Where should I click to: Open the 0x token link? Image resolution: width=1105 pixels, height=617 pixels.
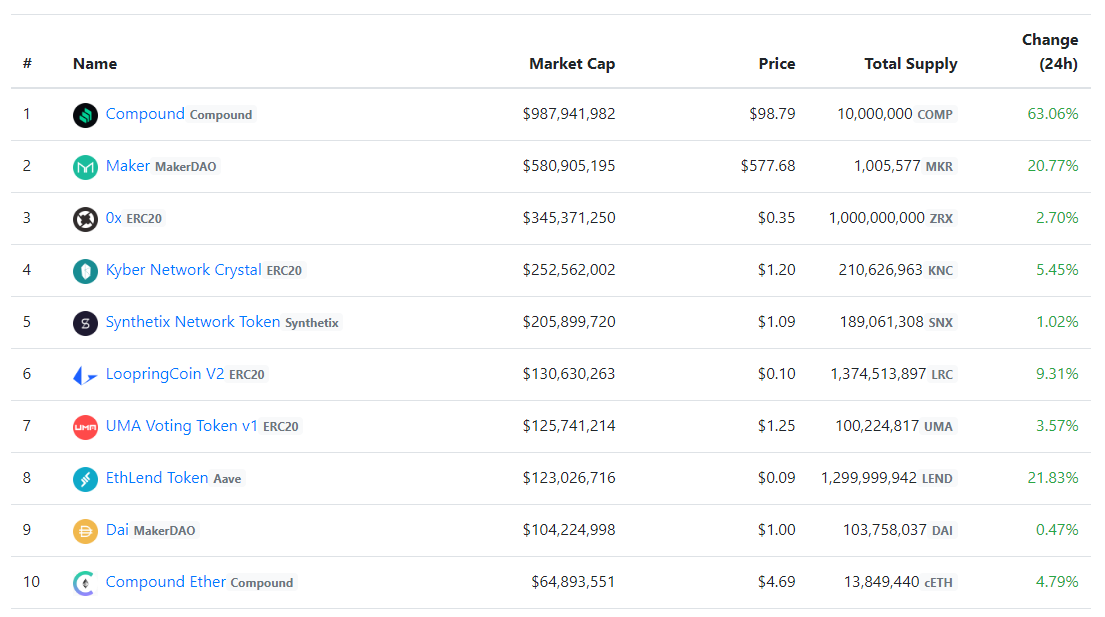(x=113, y=218)
